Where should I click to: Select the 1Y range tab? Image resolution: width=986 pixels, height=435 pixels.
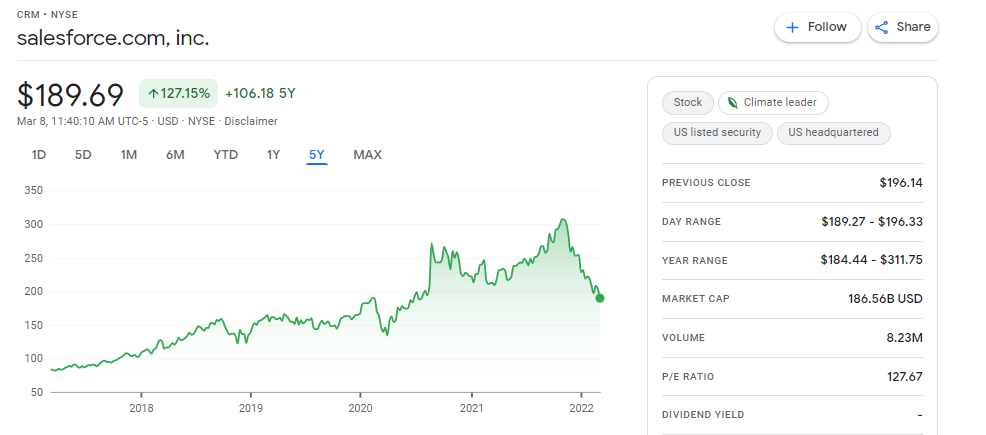274,155
